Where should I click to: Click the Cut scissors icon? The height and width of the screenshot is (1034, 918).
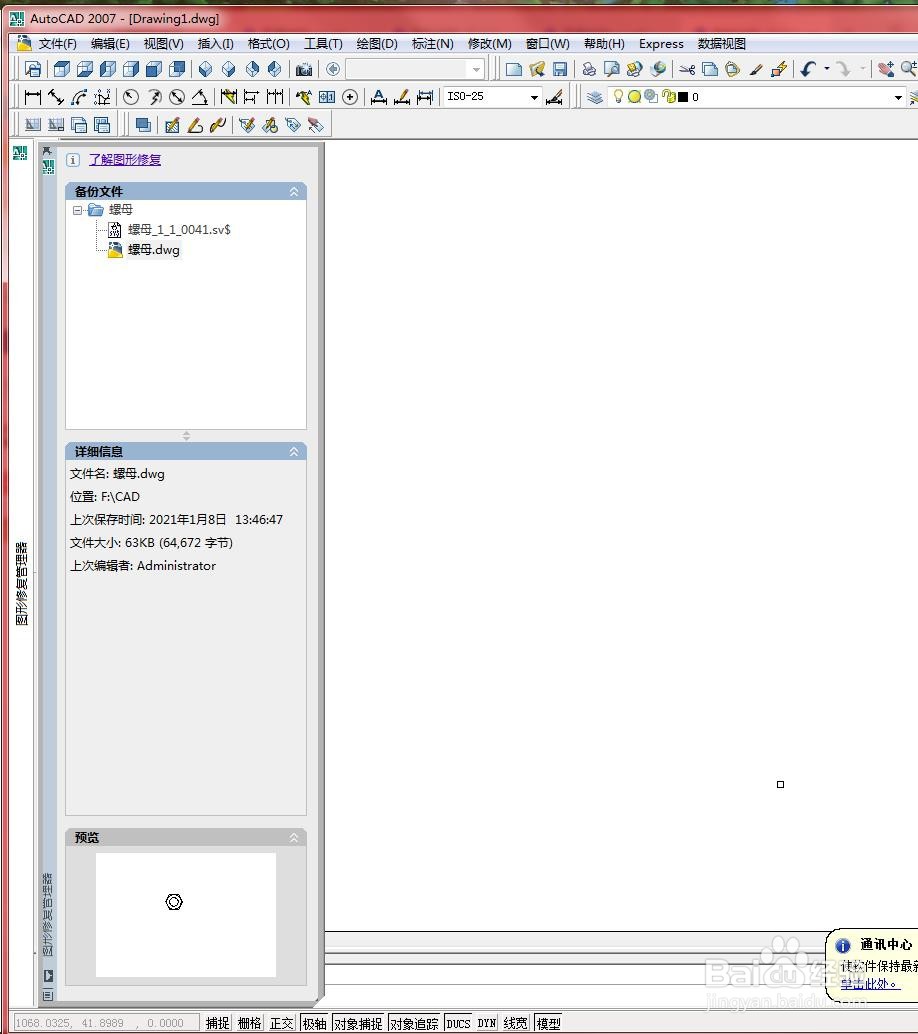[687, 69]
